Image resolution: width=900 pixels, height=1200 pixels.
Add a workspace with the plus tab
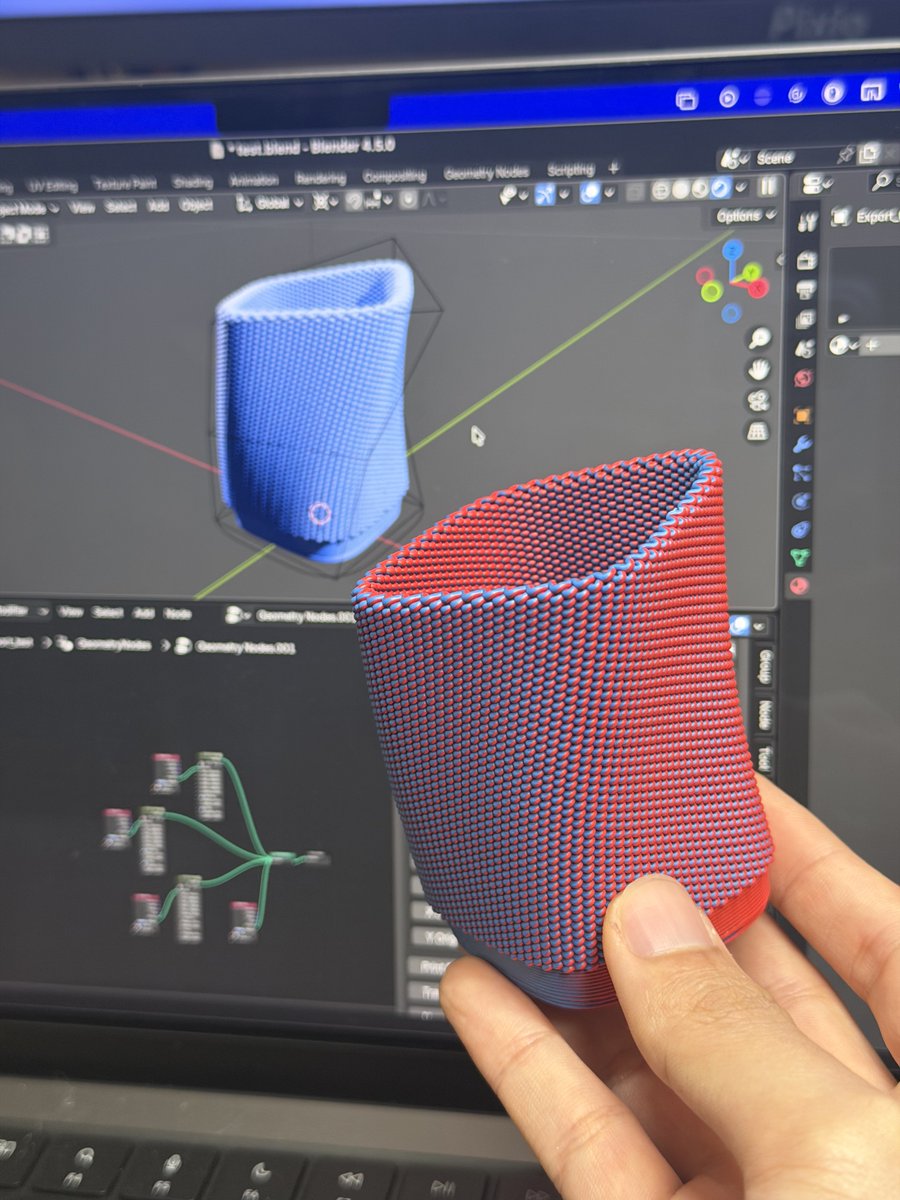point(614,168)
